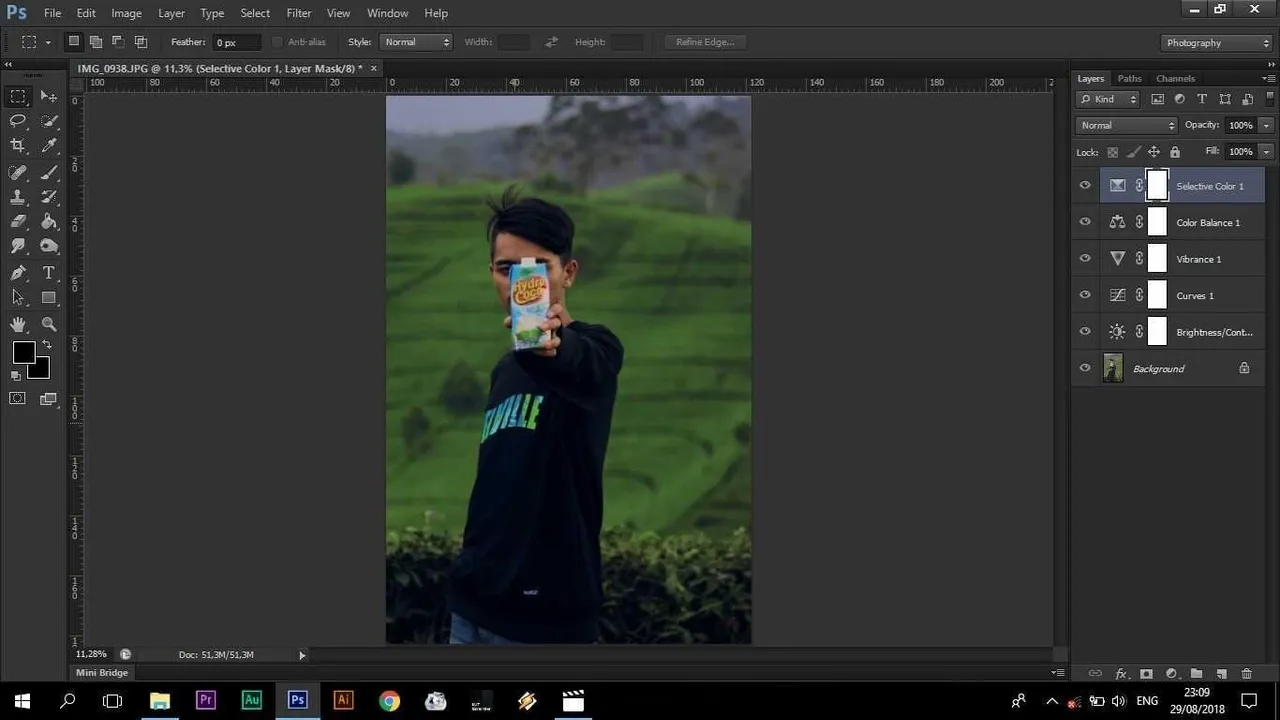Expand the document status info arrow
This screenshot has height=720, width=1280.
coord(302,655)
